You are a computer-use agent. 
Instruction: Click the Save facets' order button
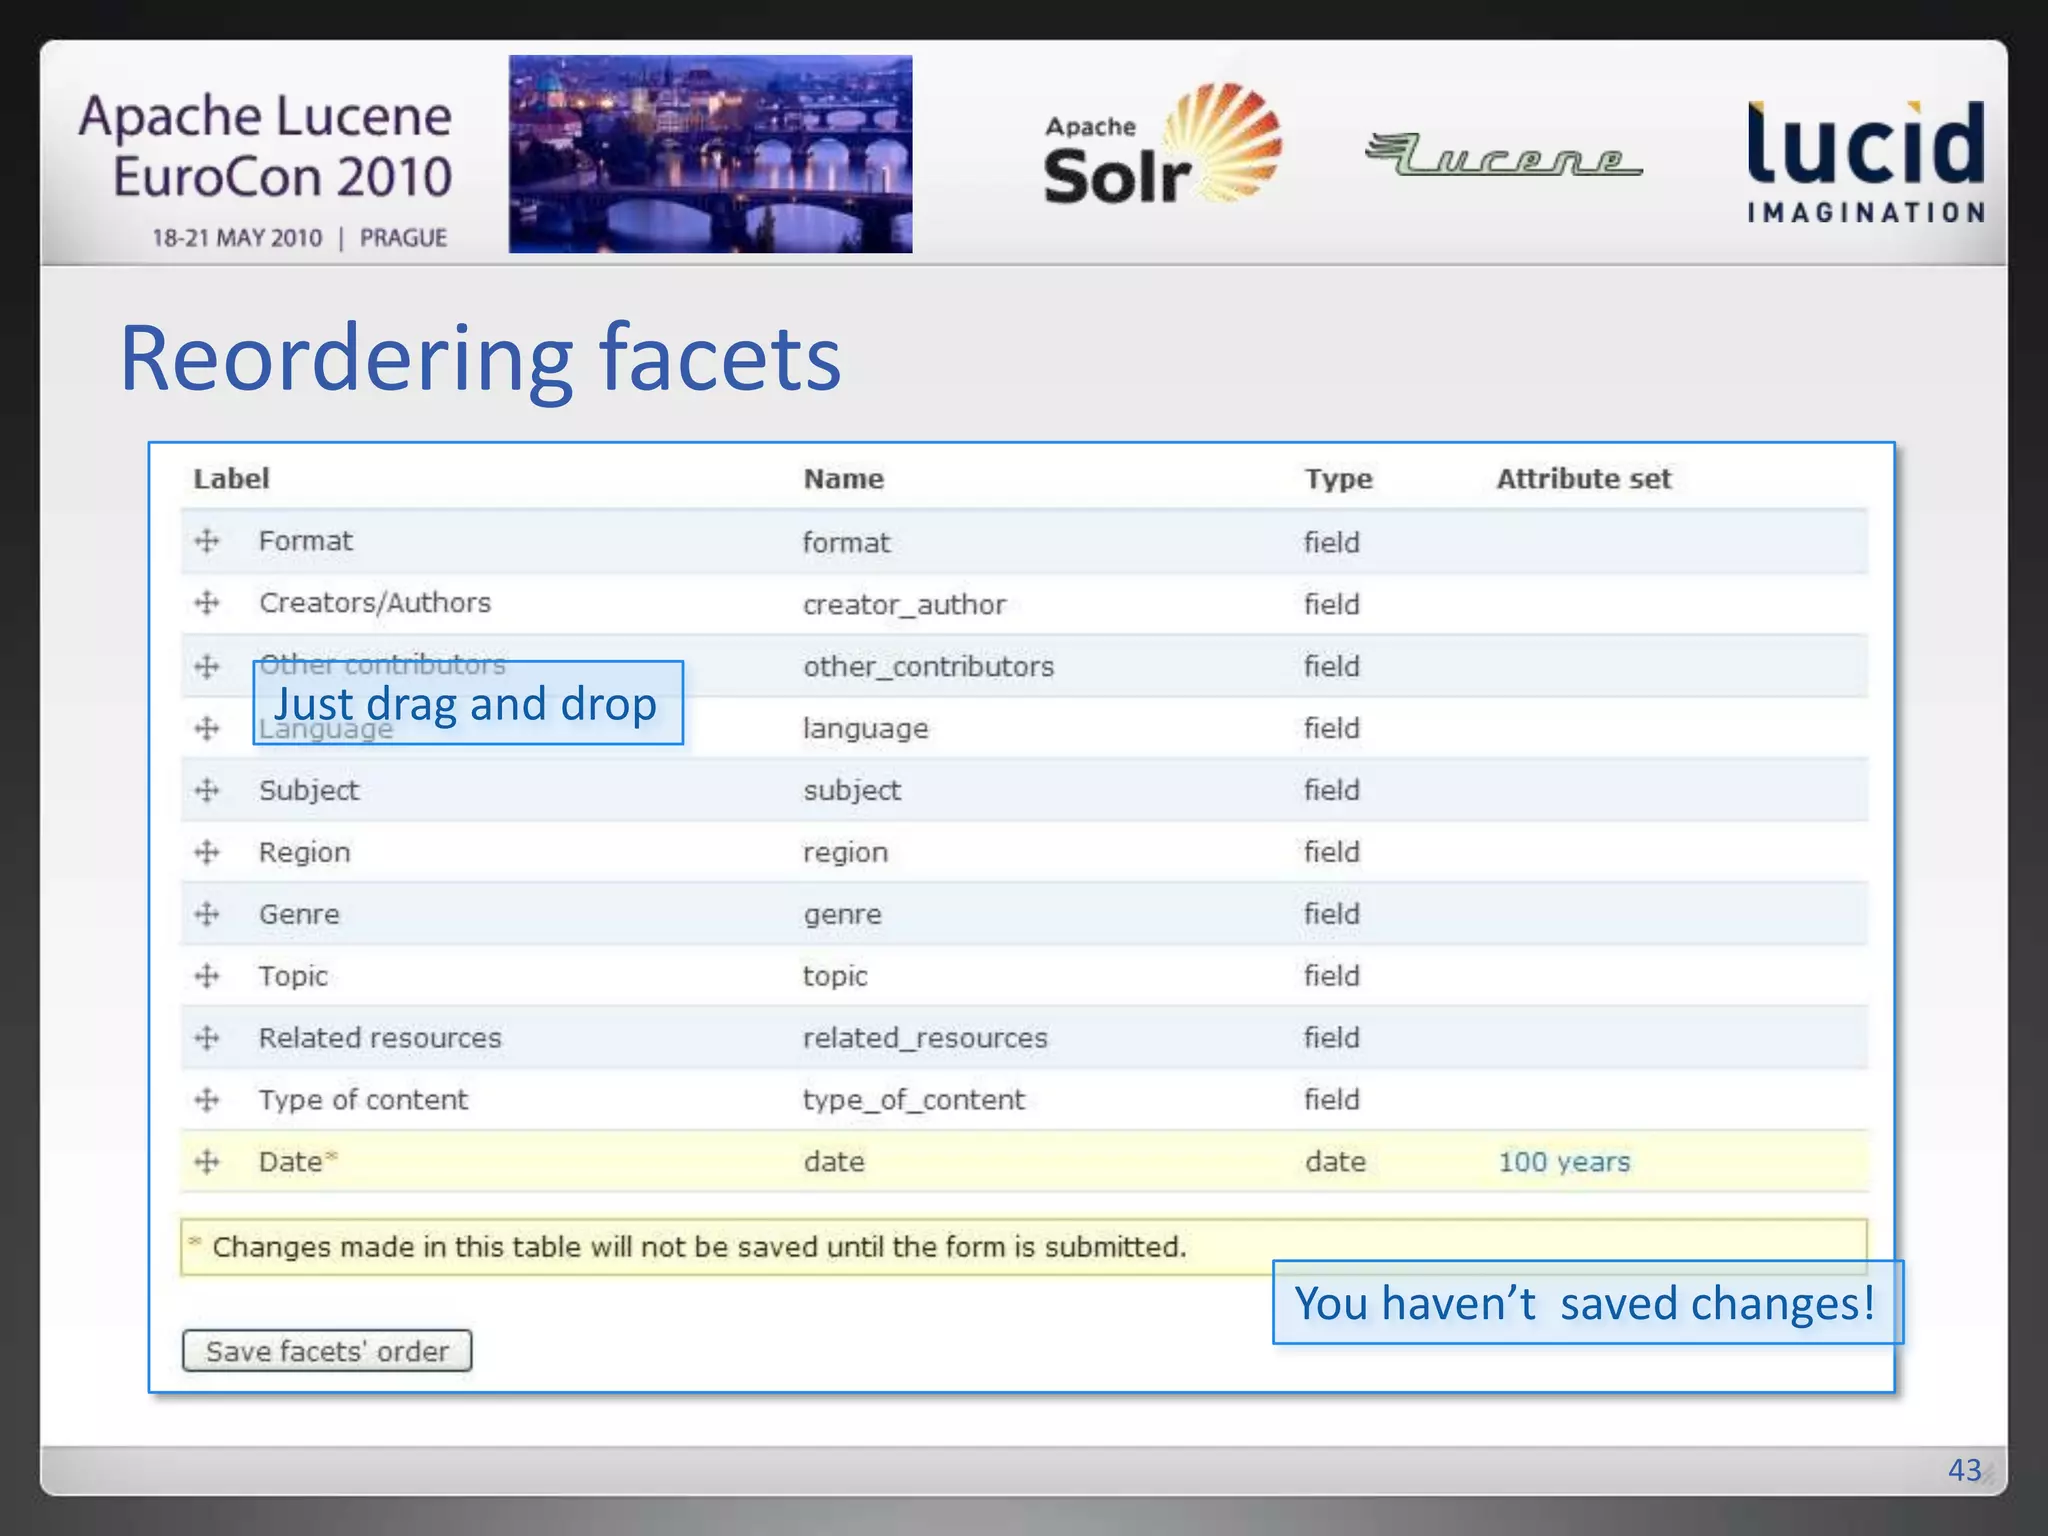[x=327, y=1351]
